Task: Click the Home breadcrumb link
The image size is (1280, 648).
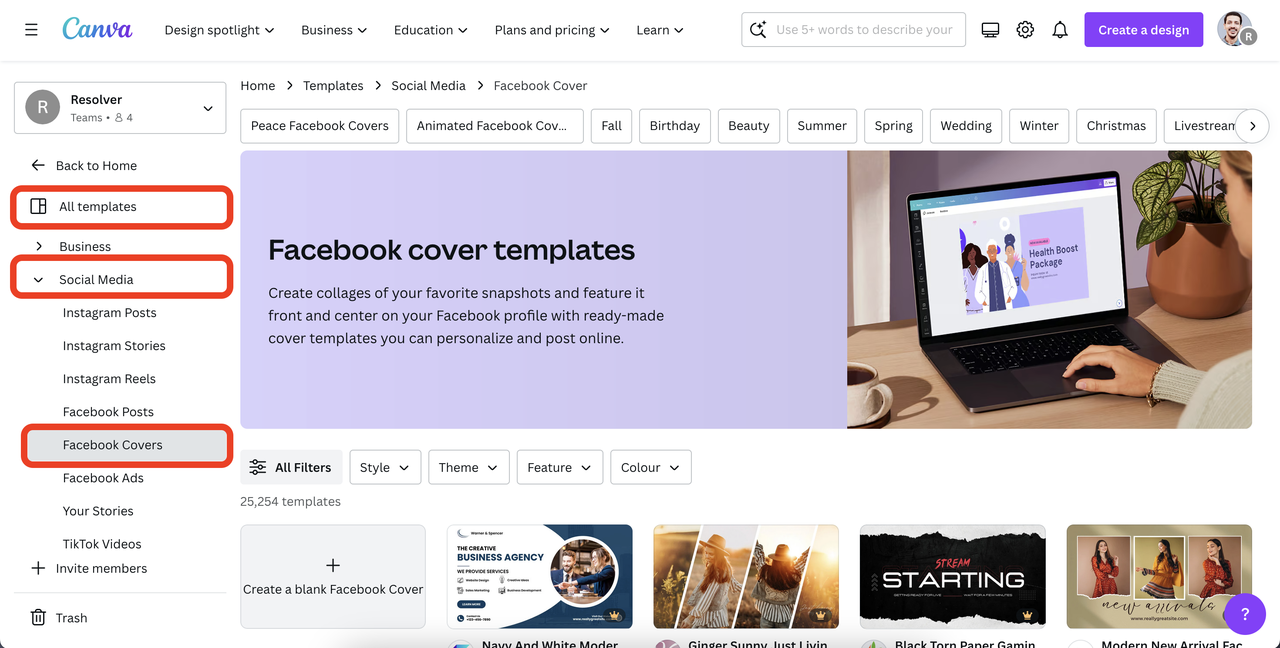Action: pos(258,85)
